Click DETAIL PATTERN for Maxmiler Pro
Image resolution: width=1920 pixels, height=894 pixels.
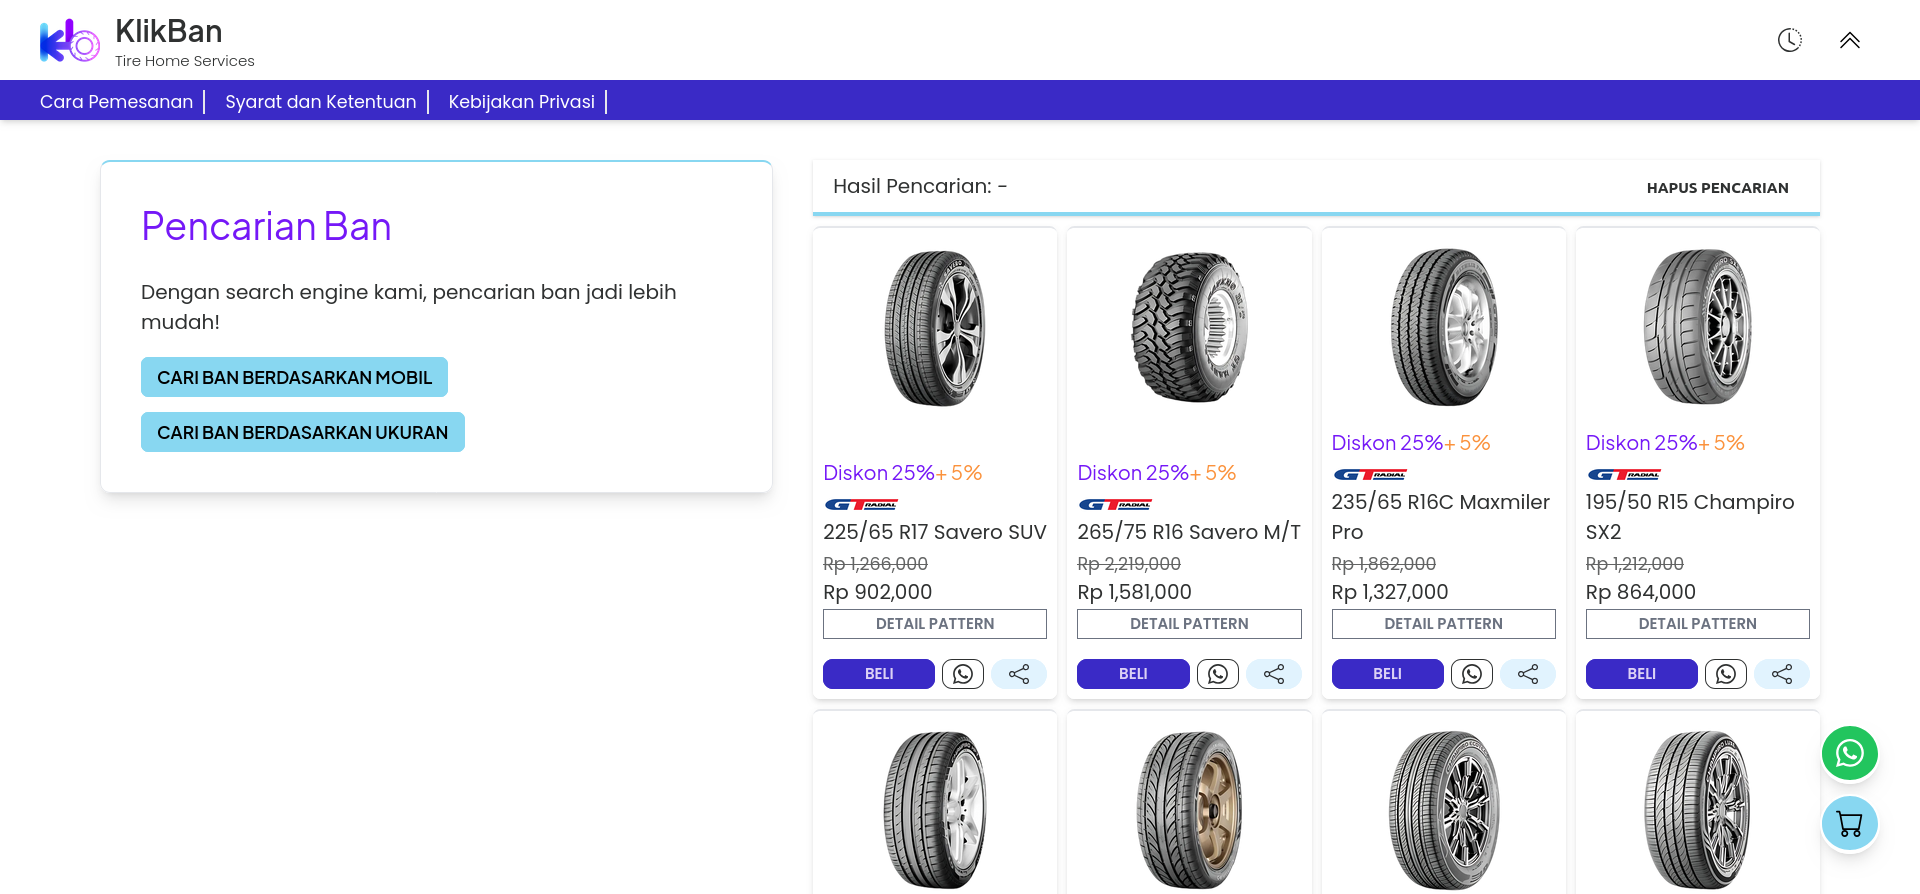pyautogui.click(x=1443, y=624)
